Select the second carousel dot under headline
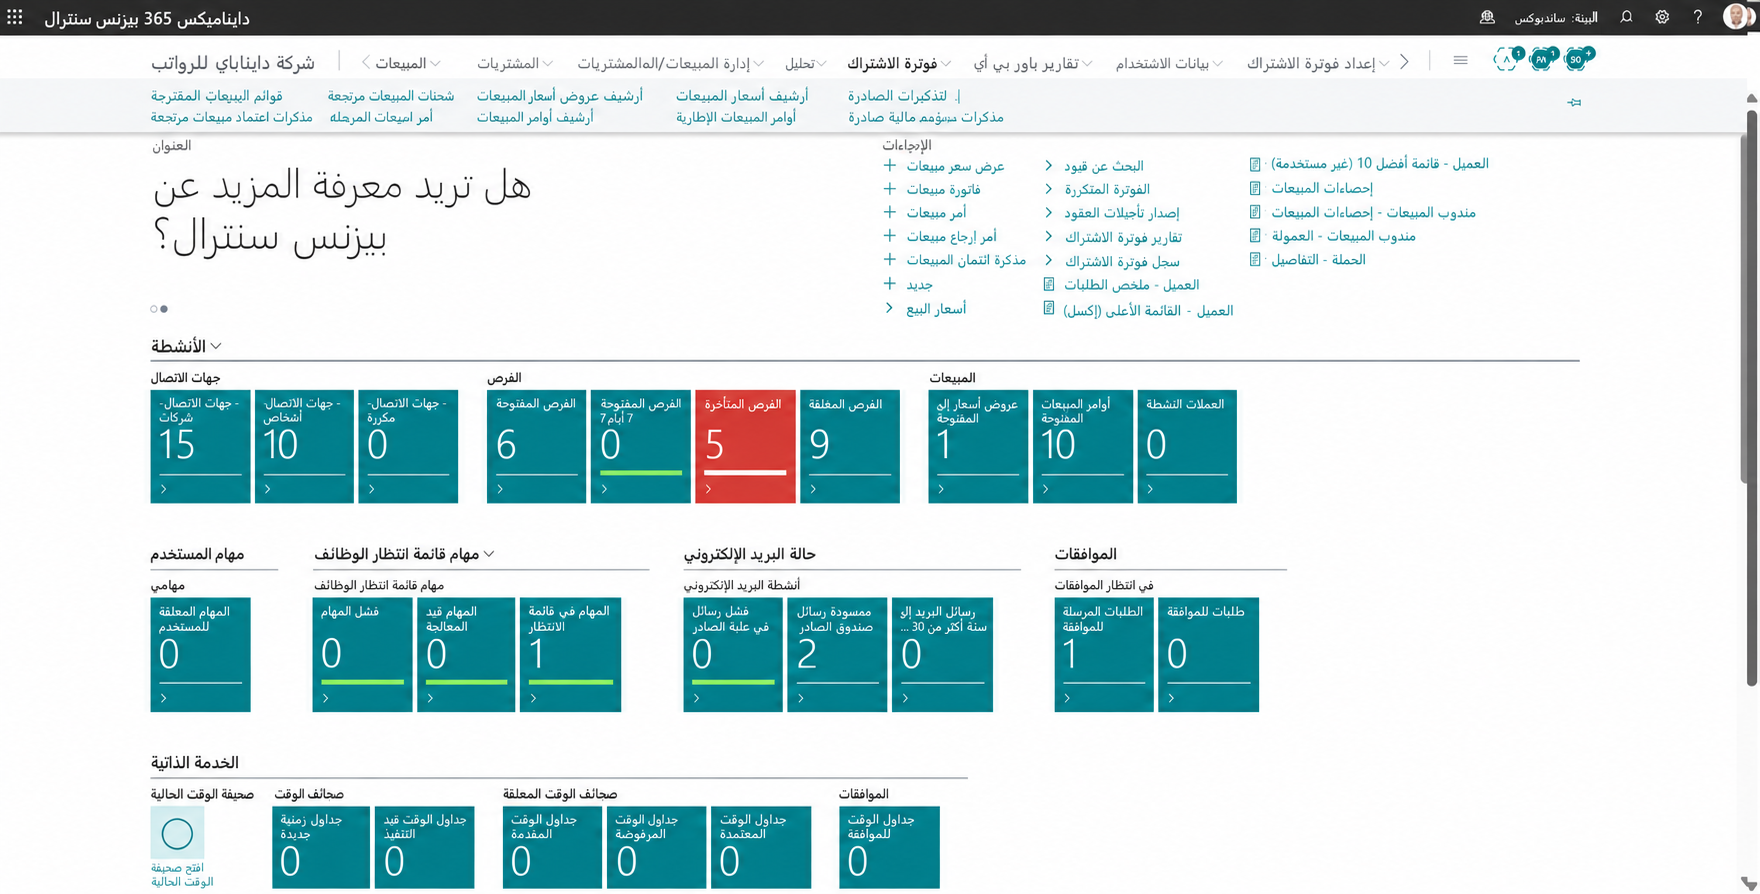1760x894 pixels. (x=164, y=309)
